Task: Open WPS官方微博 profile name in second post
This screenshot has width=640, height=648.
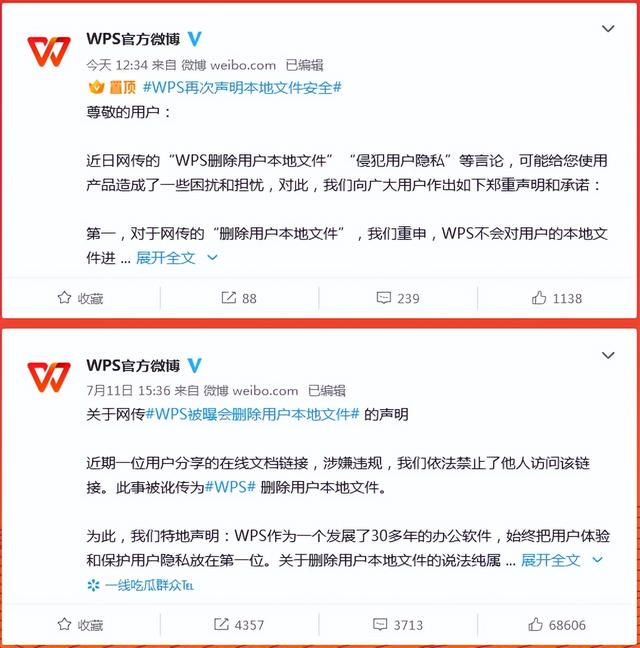Action: tap(133, 365)
